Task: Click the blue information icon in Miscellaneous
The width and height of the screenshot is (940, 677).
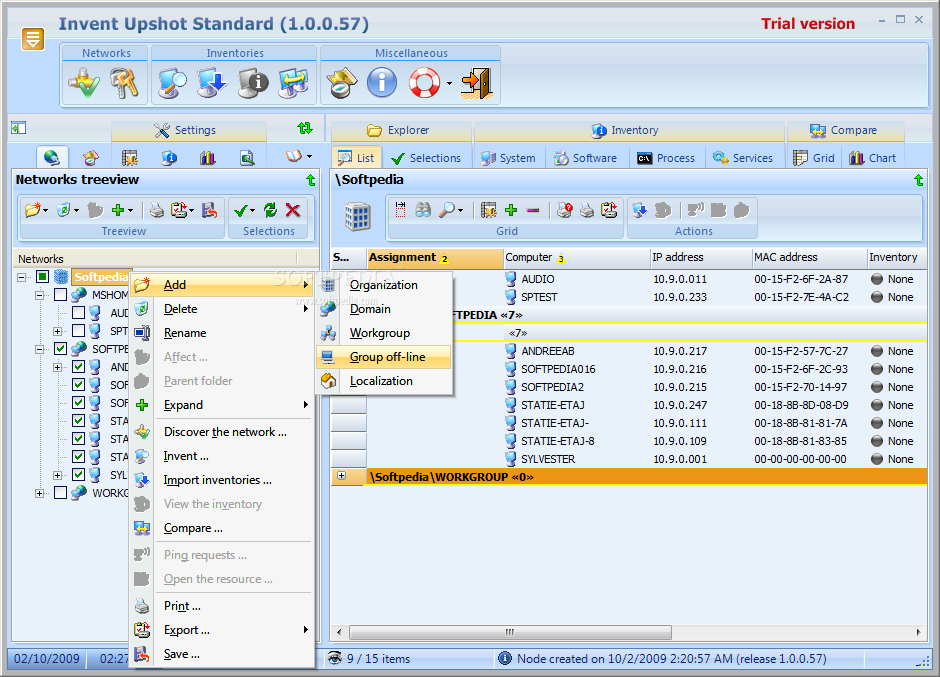Action: coord(382,83)
